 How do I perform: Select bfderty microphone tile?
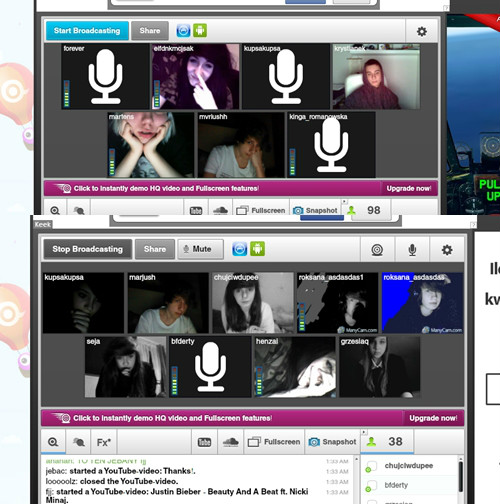tap(210, 367)
